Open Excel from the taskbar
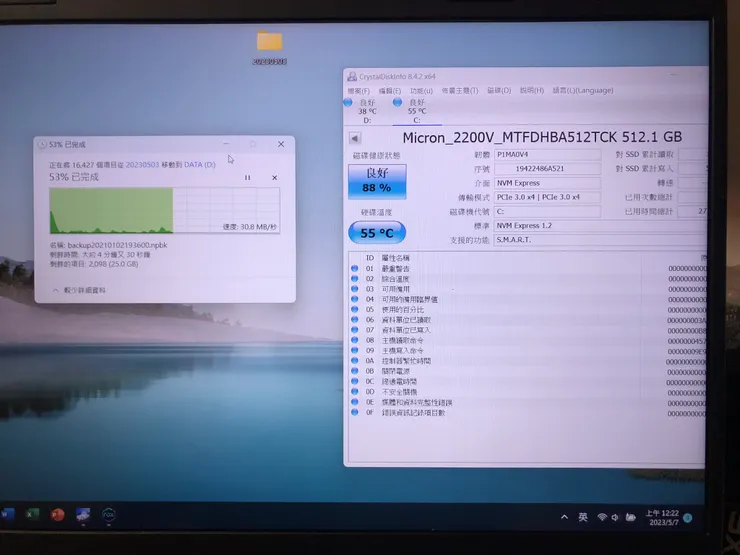This screenshot has width=740, height=555. point(32,514)
